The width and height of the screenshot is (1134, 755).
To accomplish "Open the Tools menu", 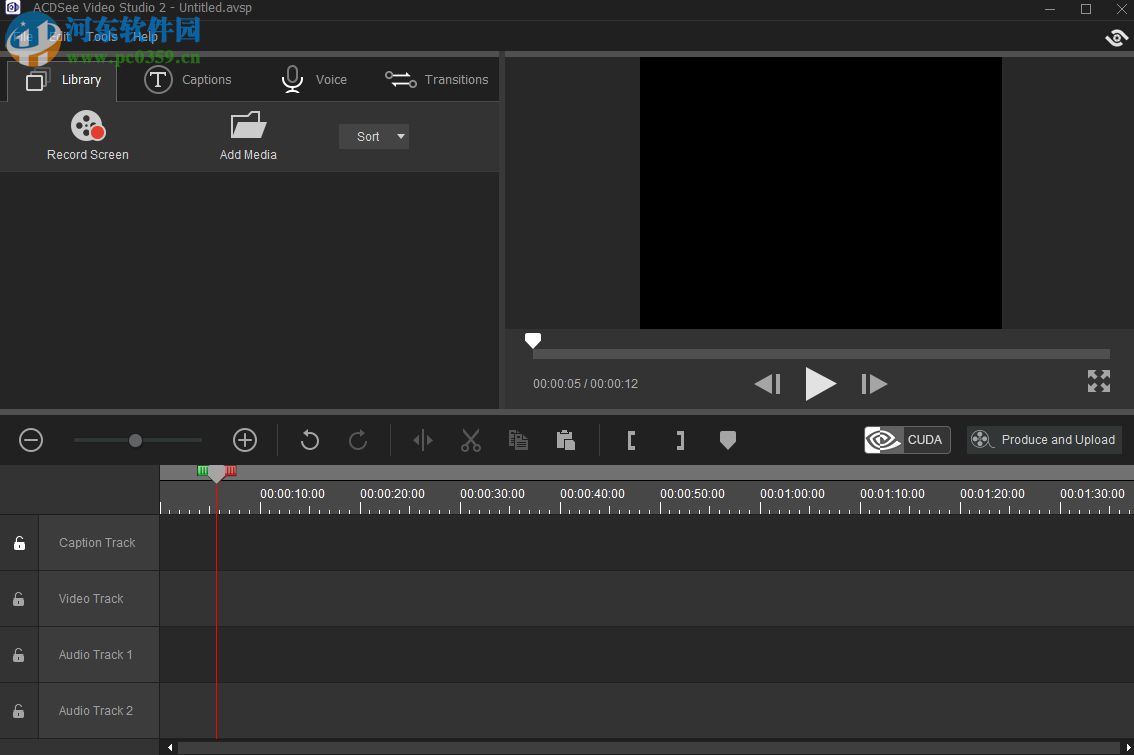I will [x=101, y=35].
